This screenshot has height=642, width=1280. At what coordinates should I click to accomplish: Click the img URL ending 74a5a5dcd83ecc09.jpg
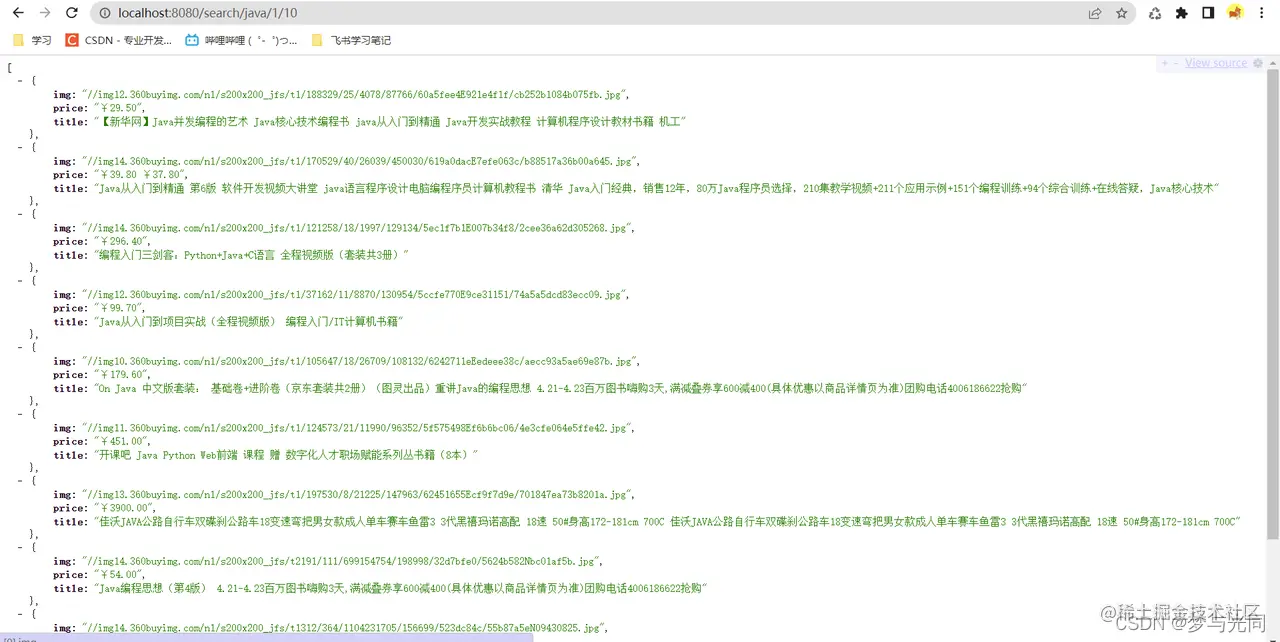click(354, 295)
